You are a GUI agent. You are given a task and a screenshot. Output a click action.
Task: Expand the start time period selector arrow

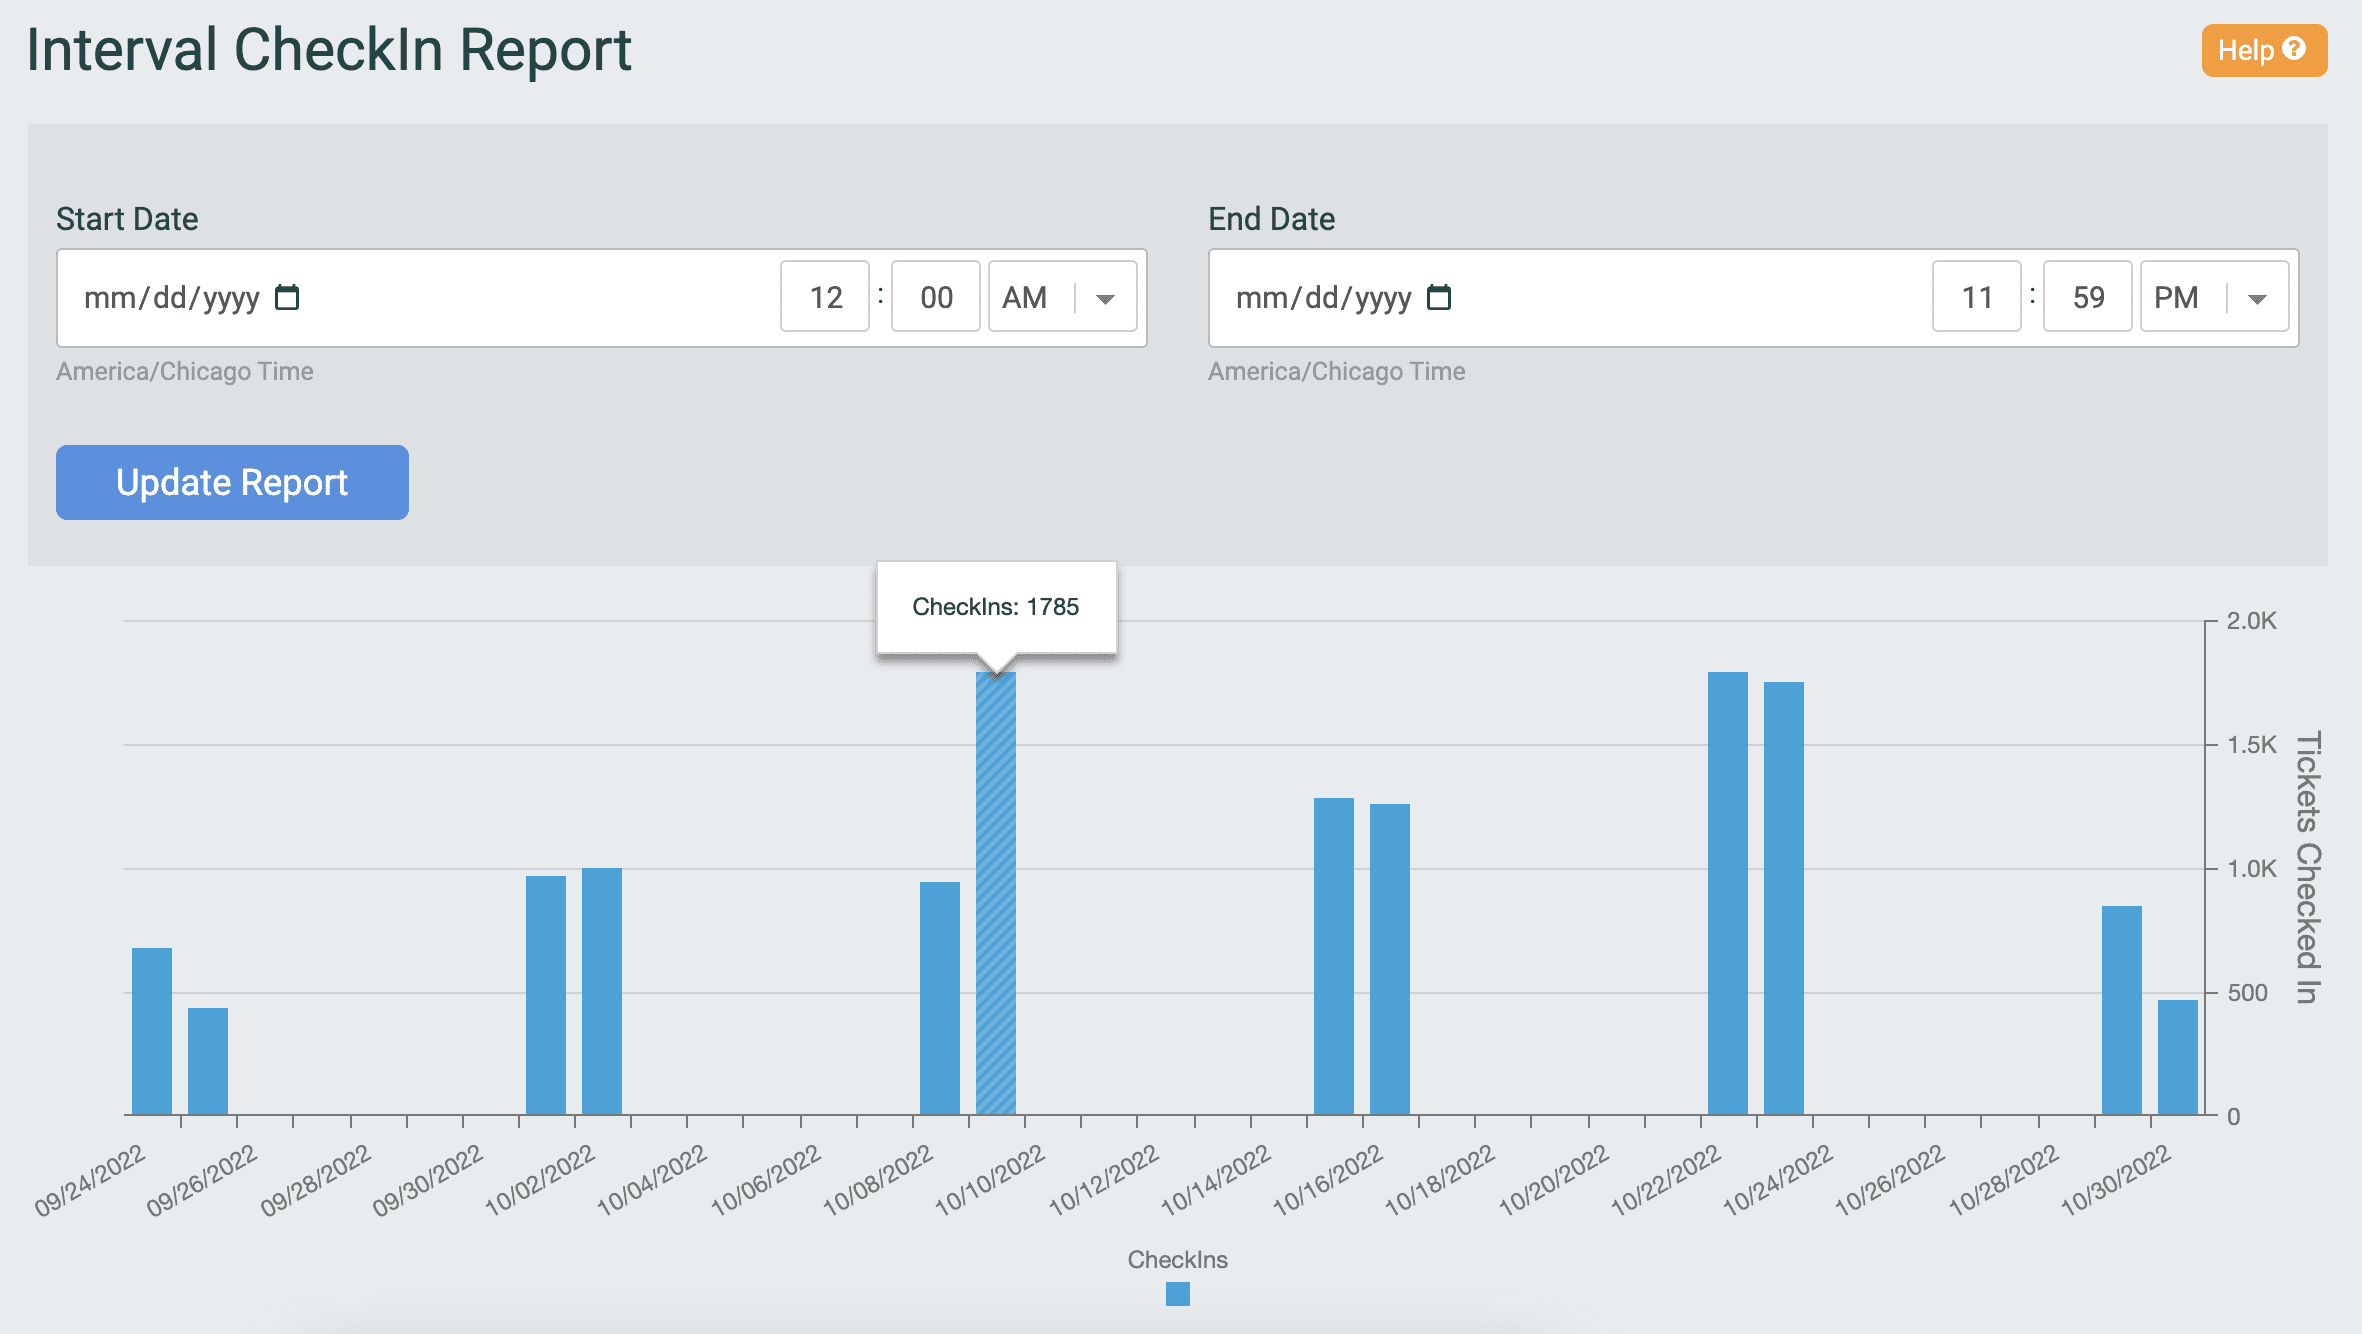click(1104, 296)
